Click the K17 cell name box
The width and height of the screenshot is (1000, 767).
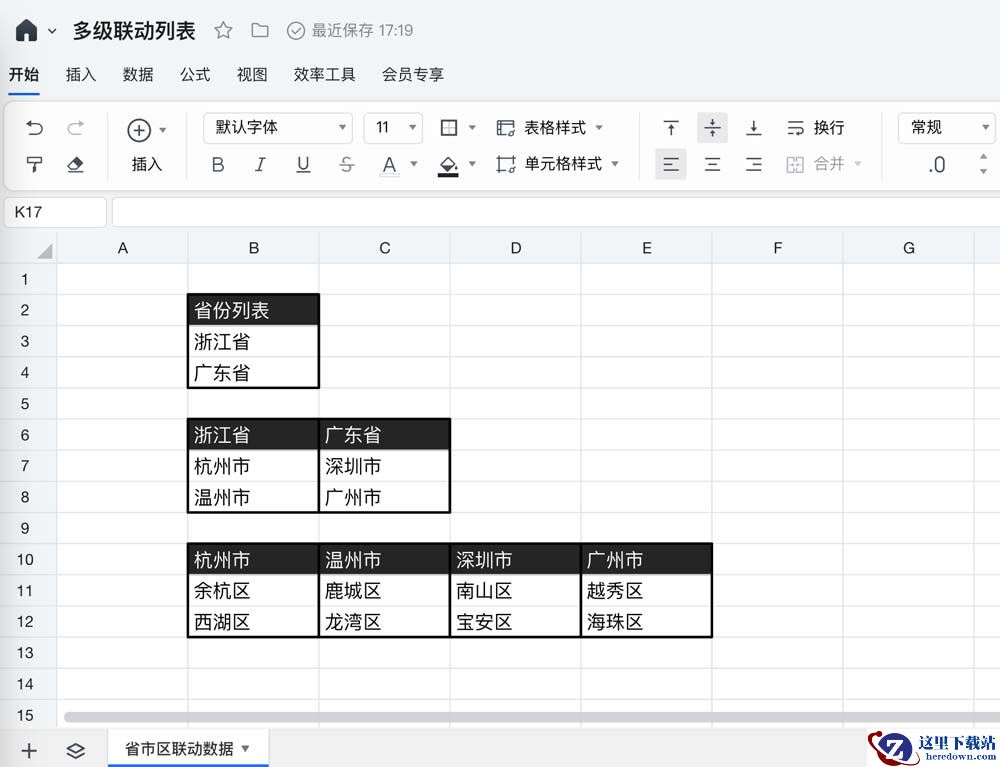(x=55, y=212)
